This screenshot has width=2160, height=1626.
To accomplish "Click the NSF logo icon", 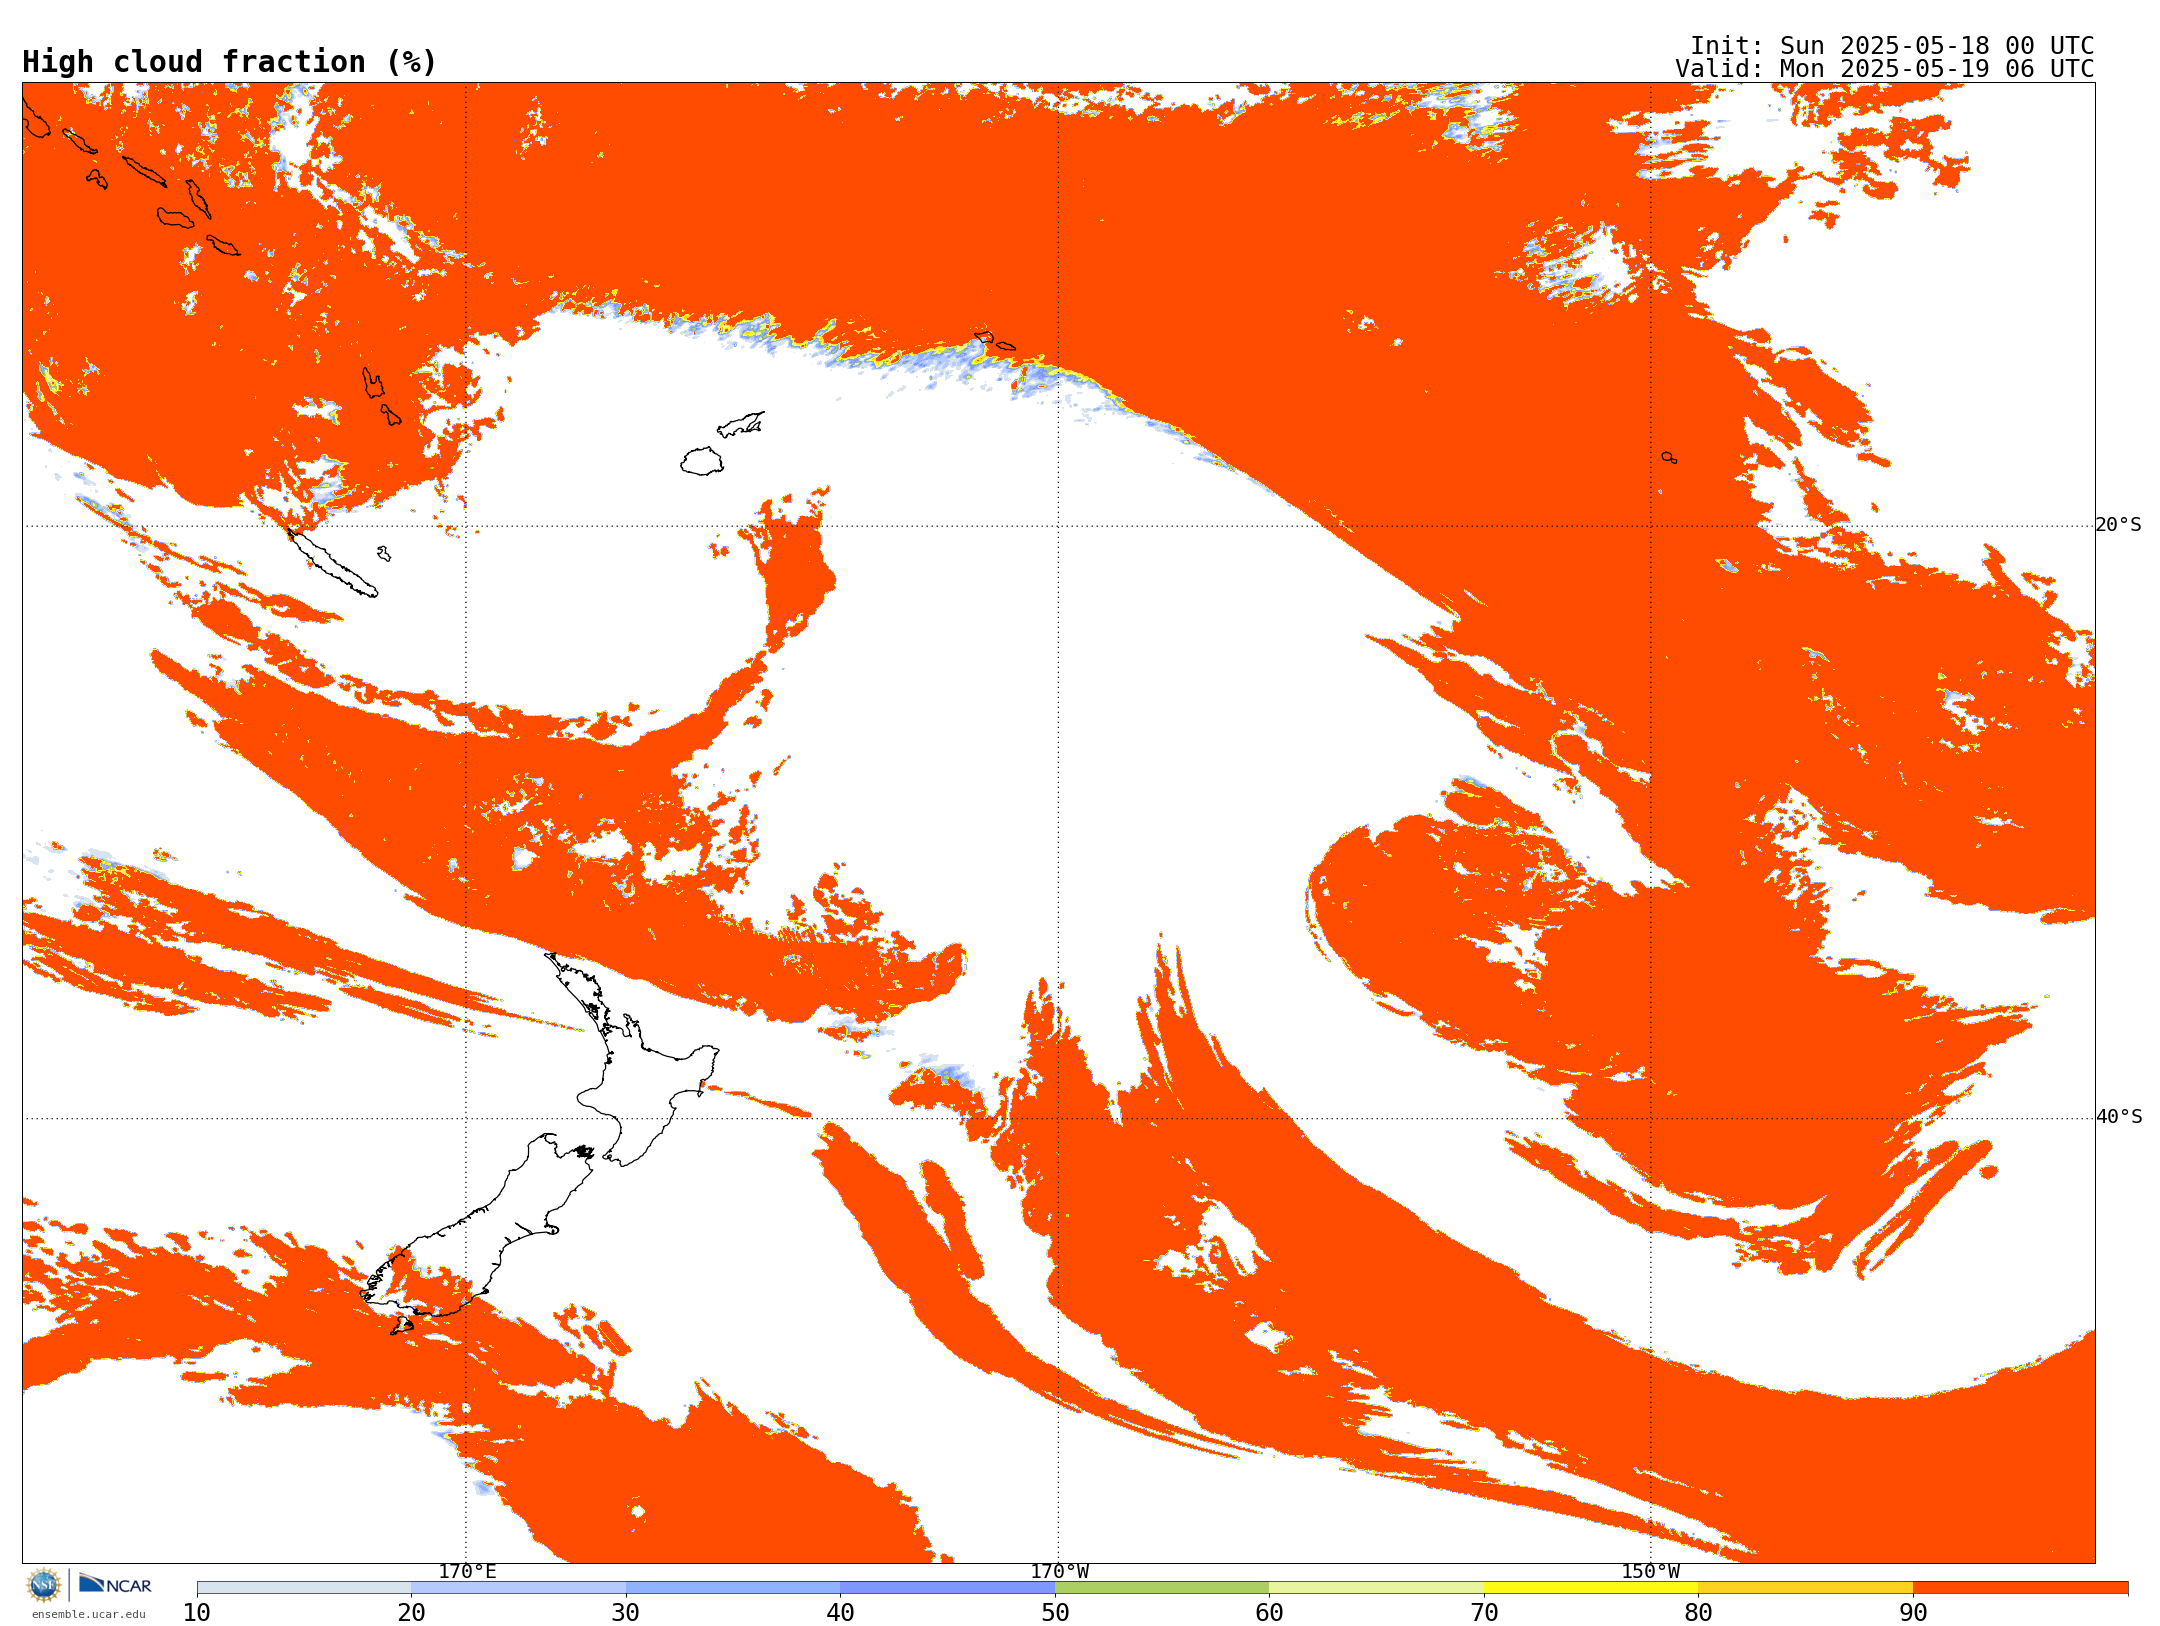I will tap(44, 1584).
